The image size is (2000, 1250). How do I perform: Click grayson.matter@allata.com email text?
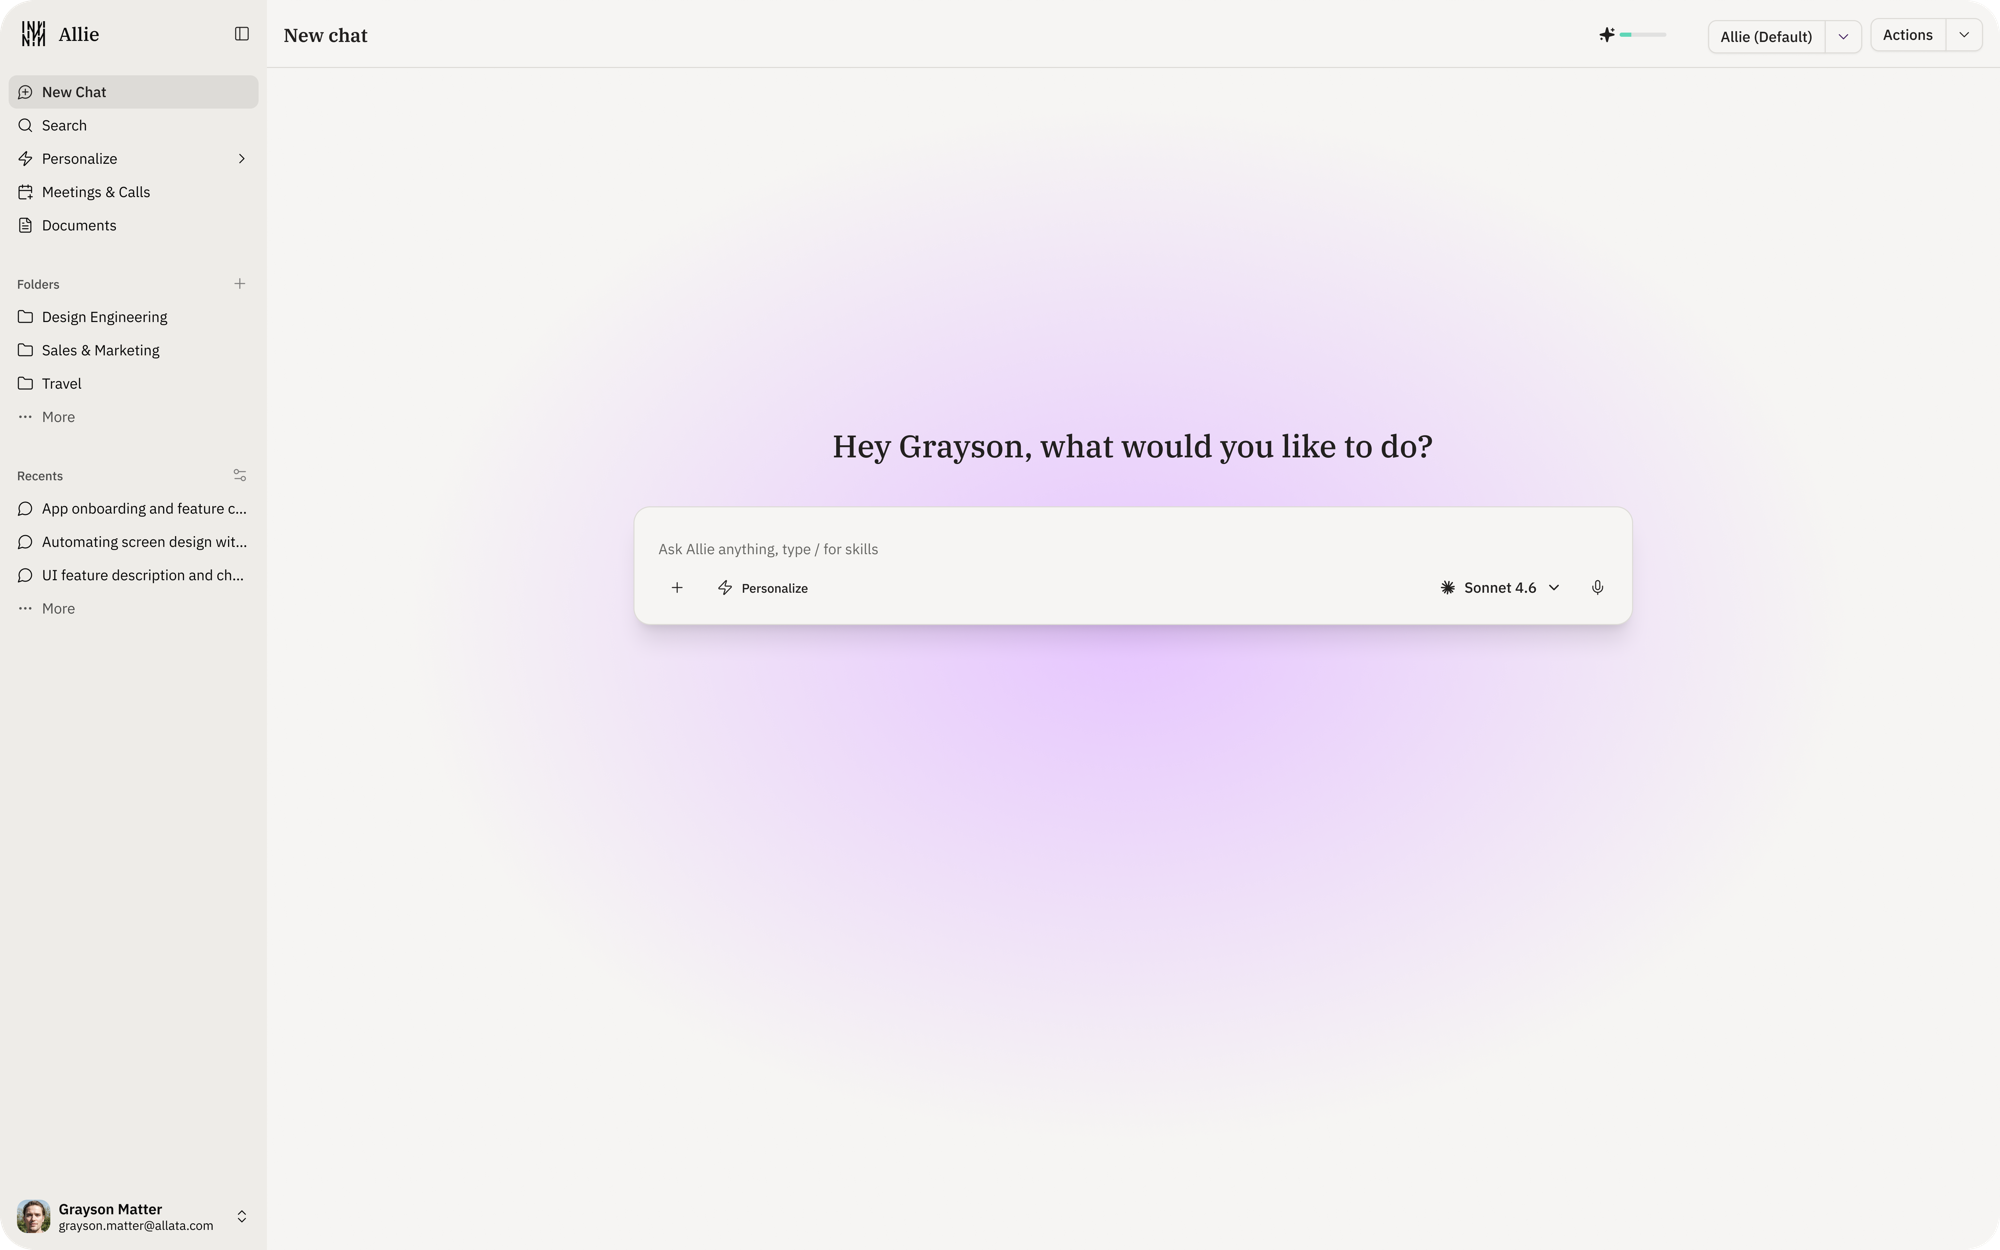point(136,1226)
